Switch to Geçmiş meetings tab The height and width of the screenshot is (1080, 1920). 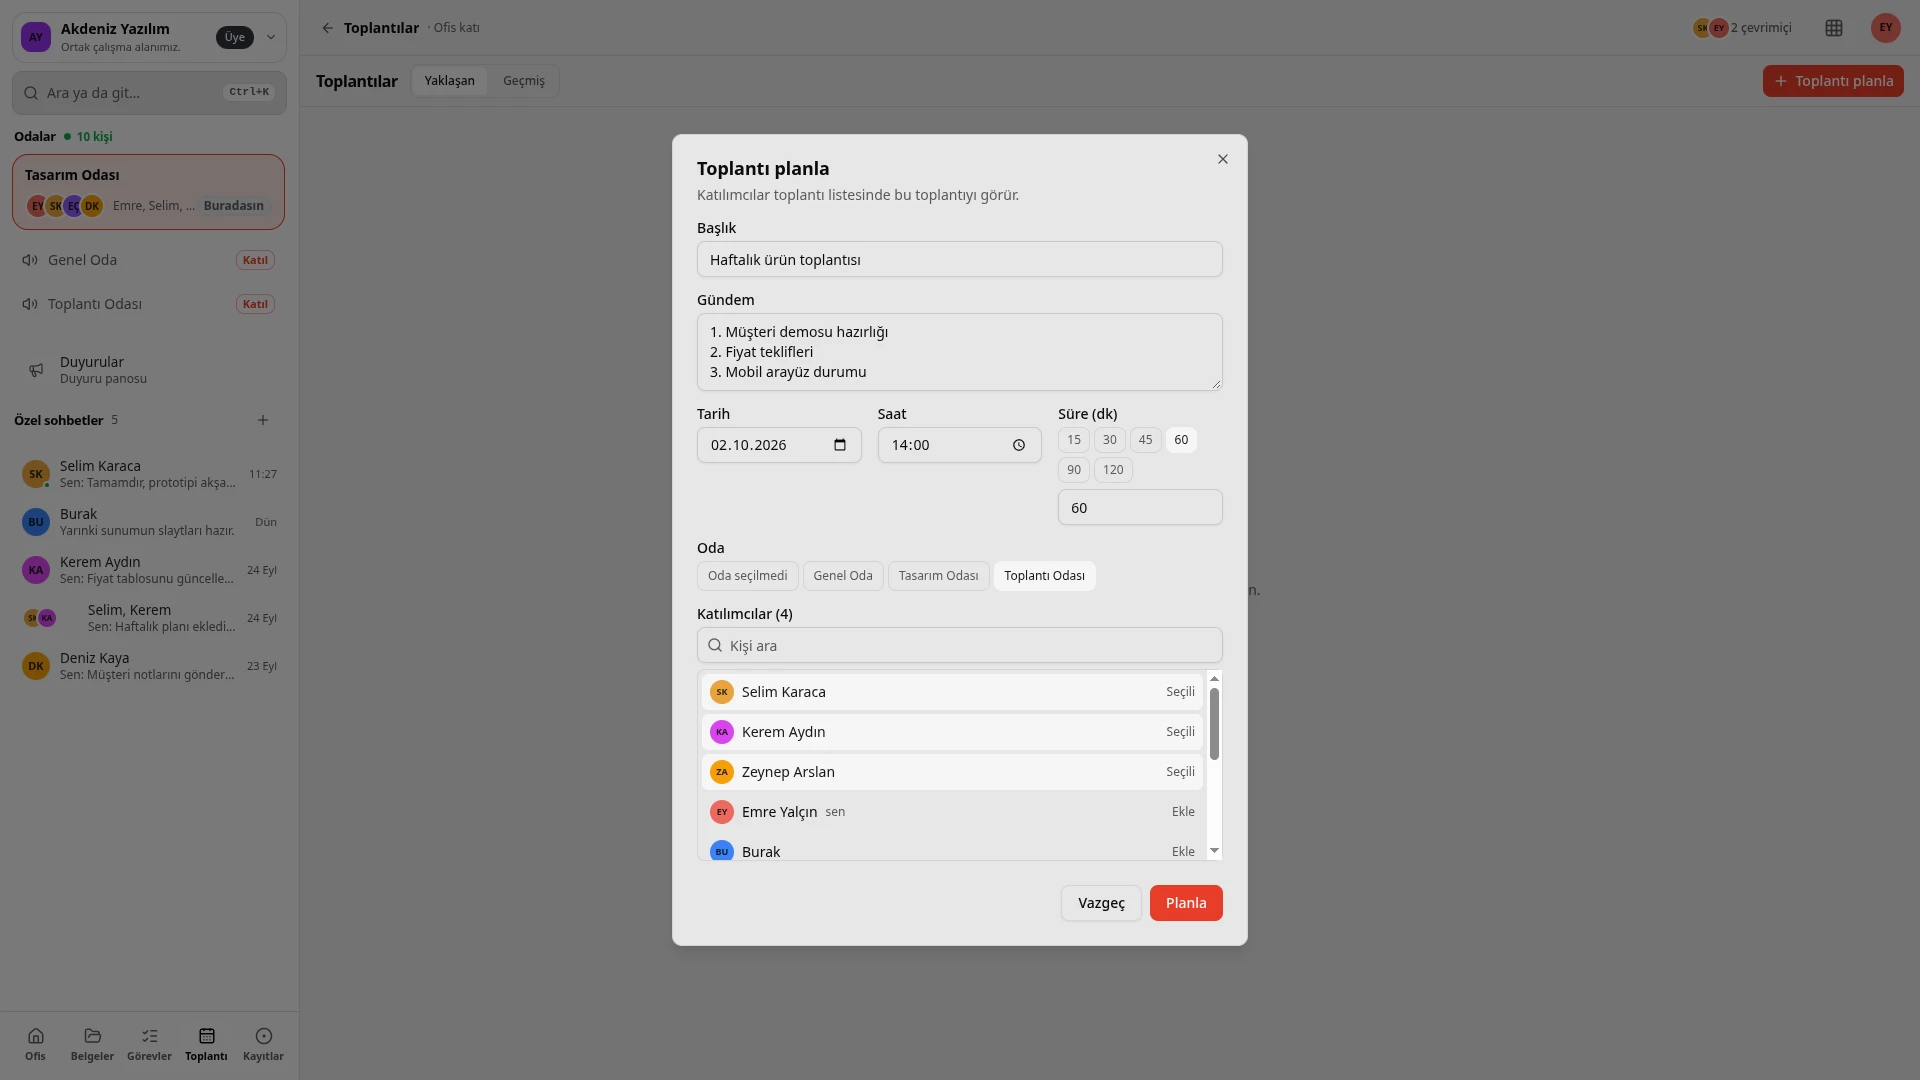524,81
